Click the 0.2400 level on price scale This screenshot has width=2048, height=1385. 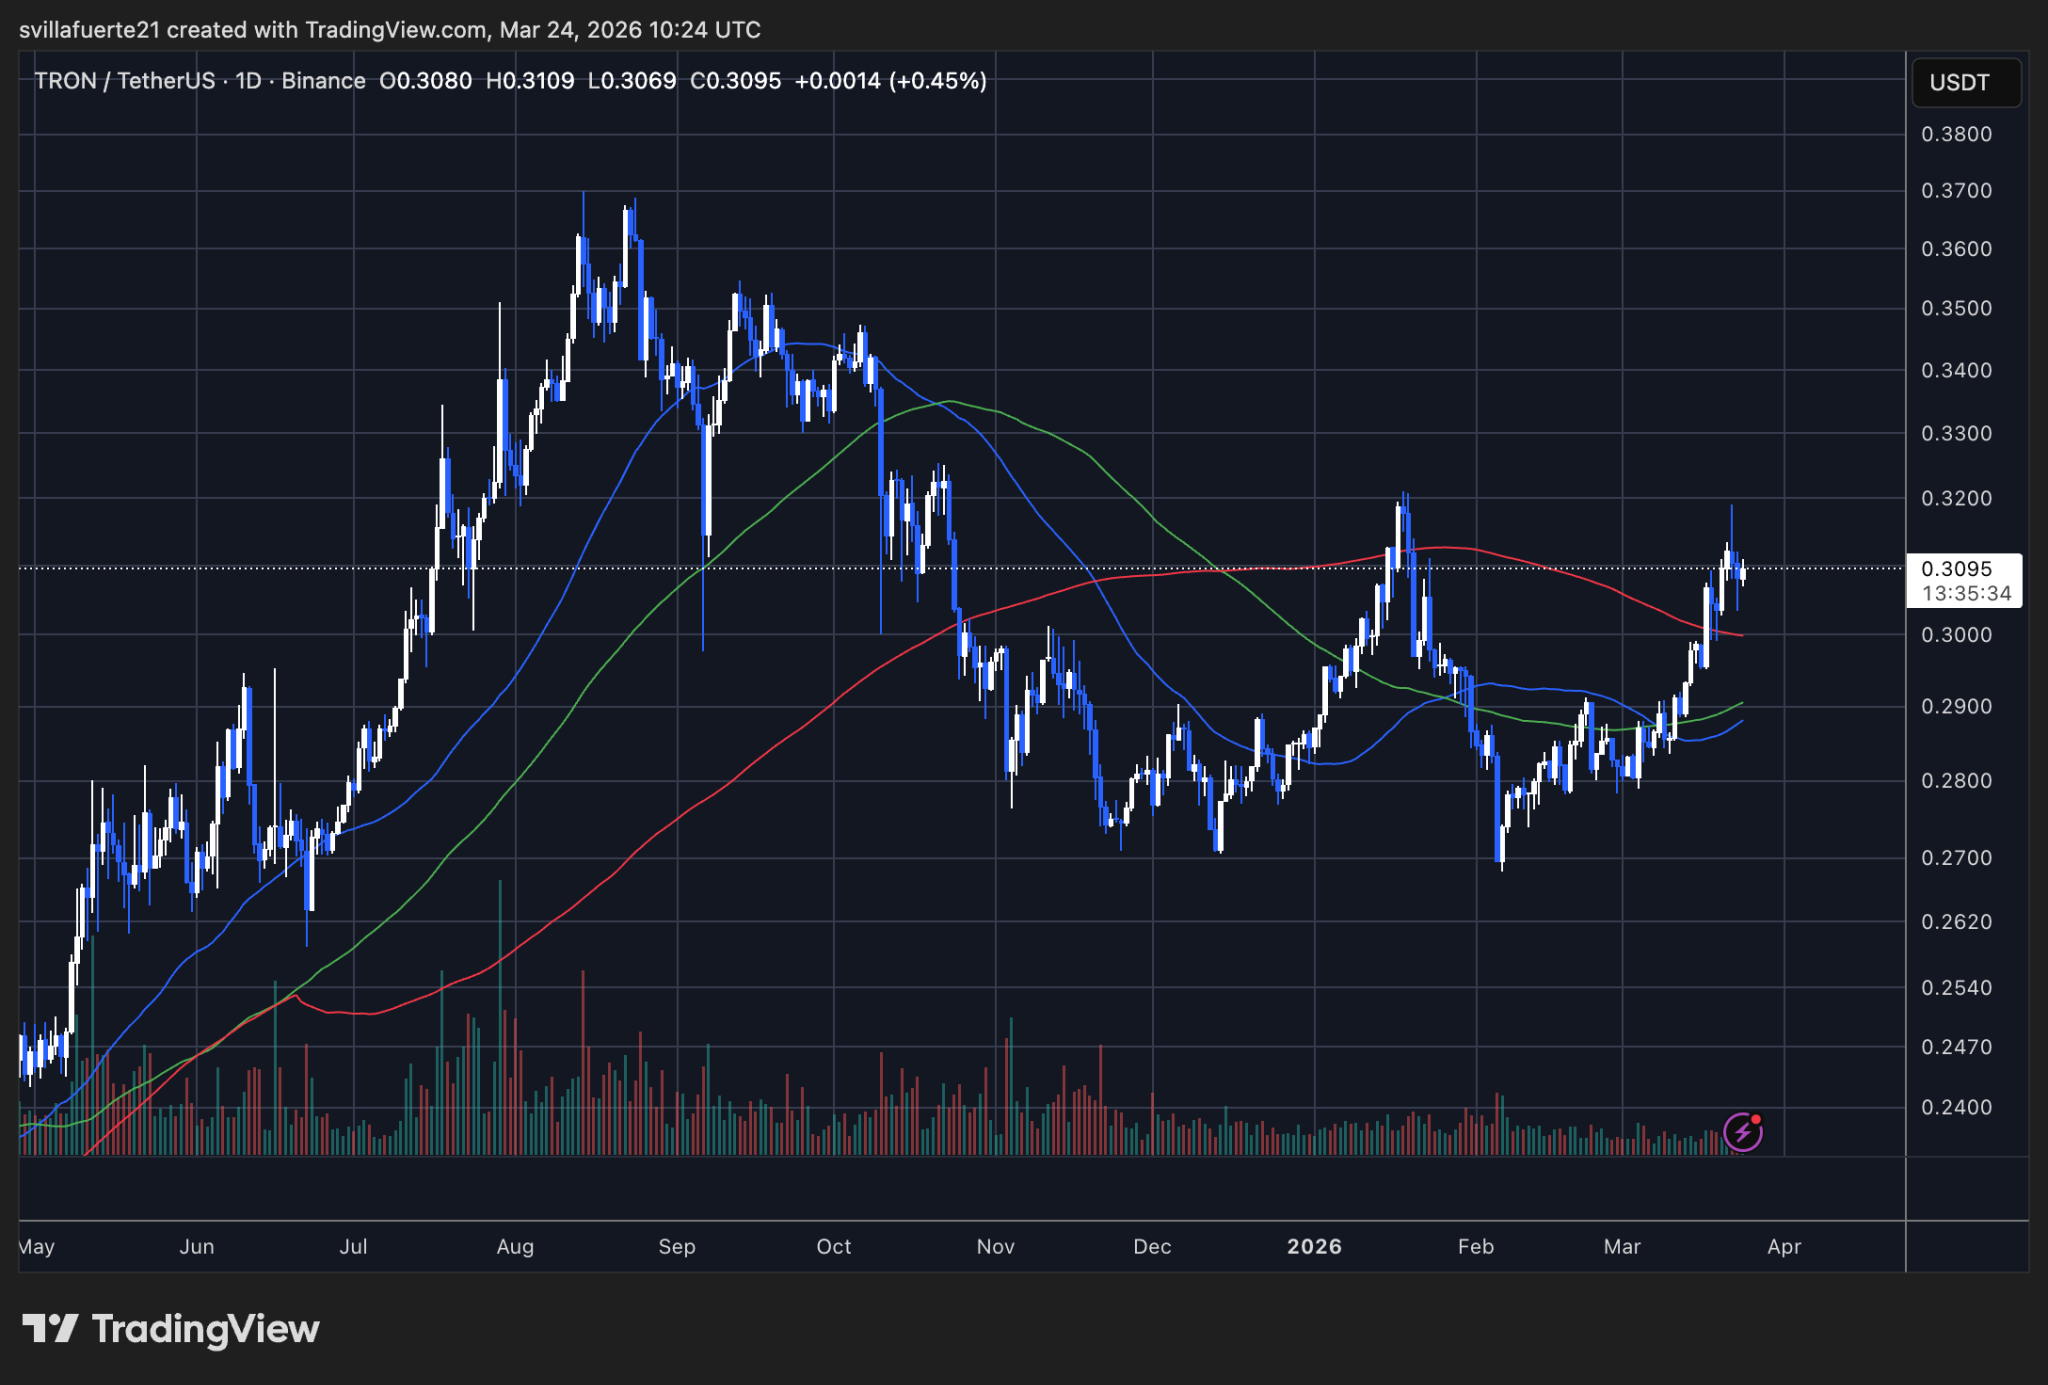(x=1956, y=1107)
